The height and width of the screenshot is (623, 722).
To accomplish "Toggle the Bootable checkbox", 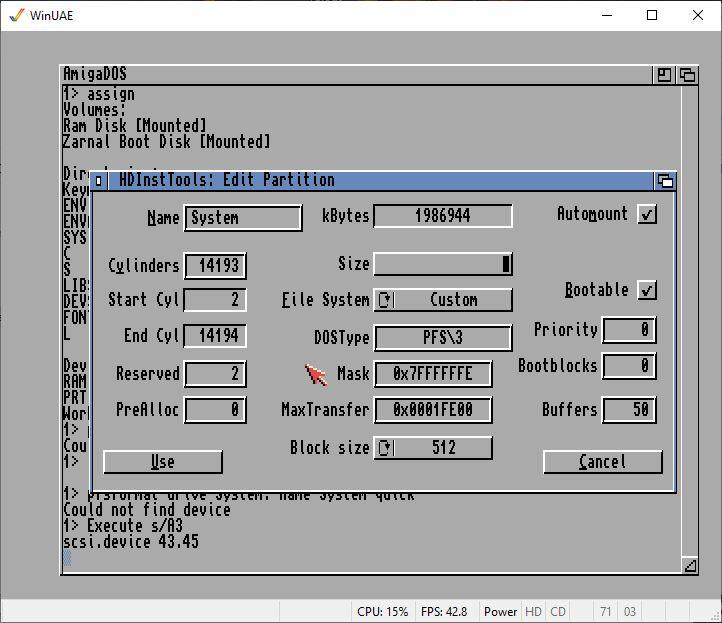I will click(x=647, y=290).
